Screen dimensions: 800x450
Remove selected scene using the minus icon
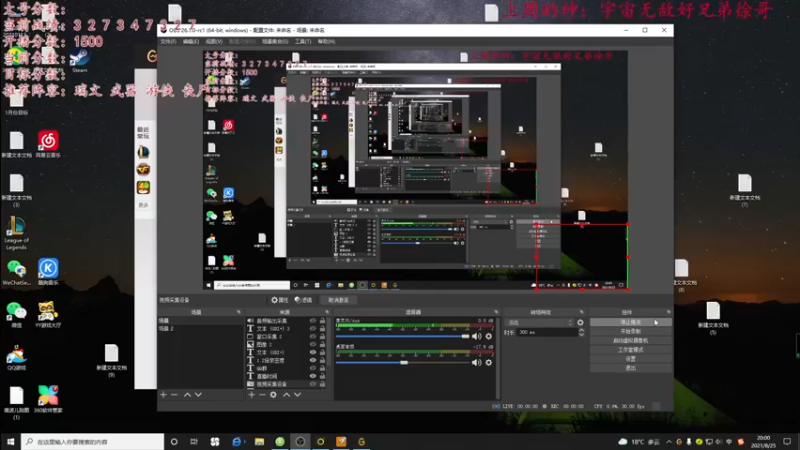pos(174,394)
